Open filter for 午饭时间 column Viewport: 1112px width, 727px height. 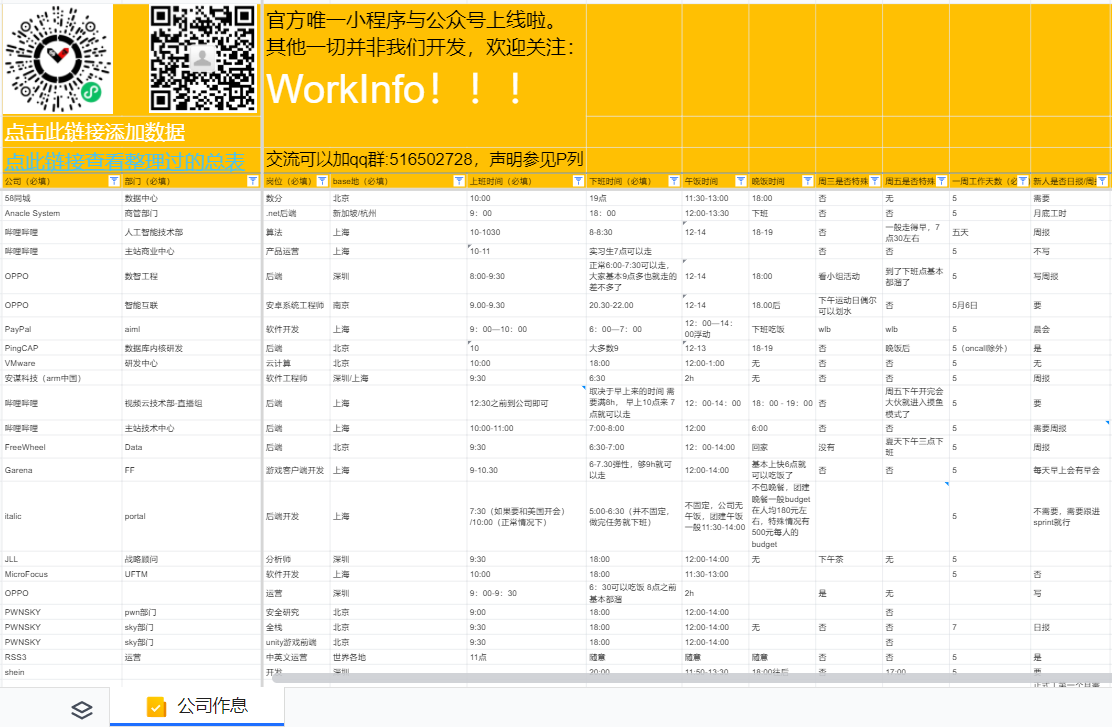pos(740,181)
